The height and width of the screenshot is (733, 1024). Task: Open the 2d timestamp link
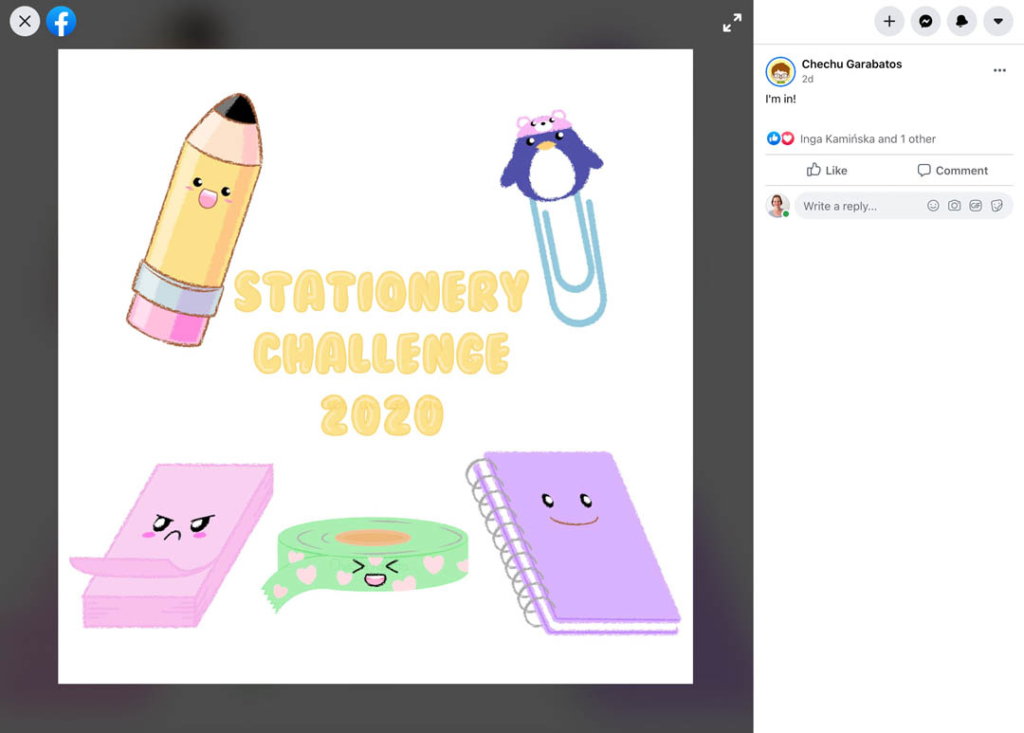point(806,79)
